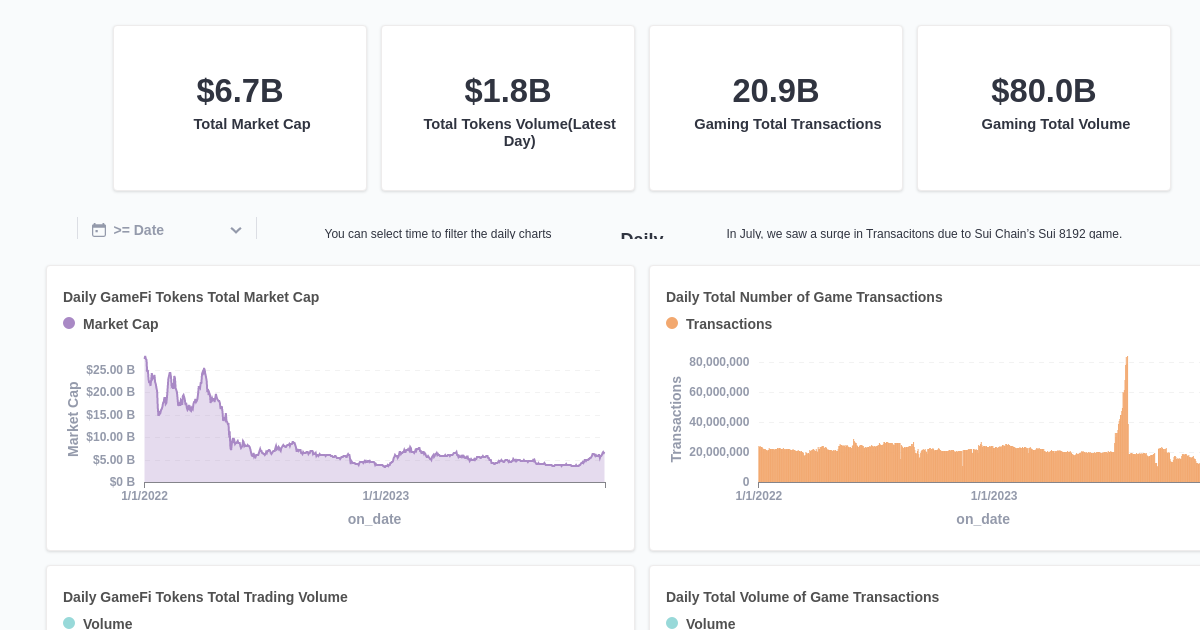The width and height of the screenshot is (1200, 630).
Task: Expand the date filter dropdown chevron
Action: click(x=236, y=230)
